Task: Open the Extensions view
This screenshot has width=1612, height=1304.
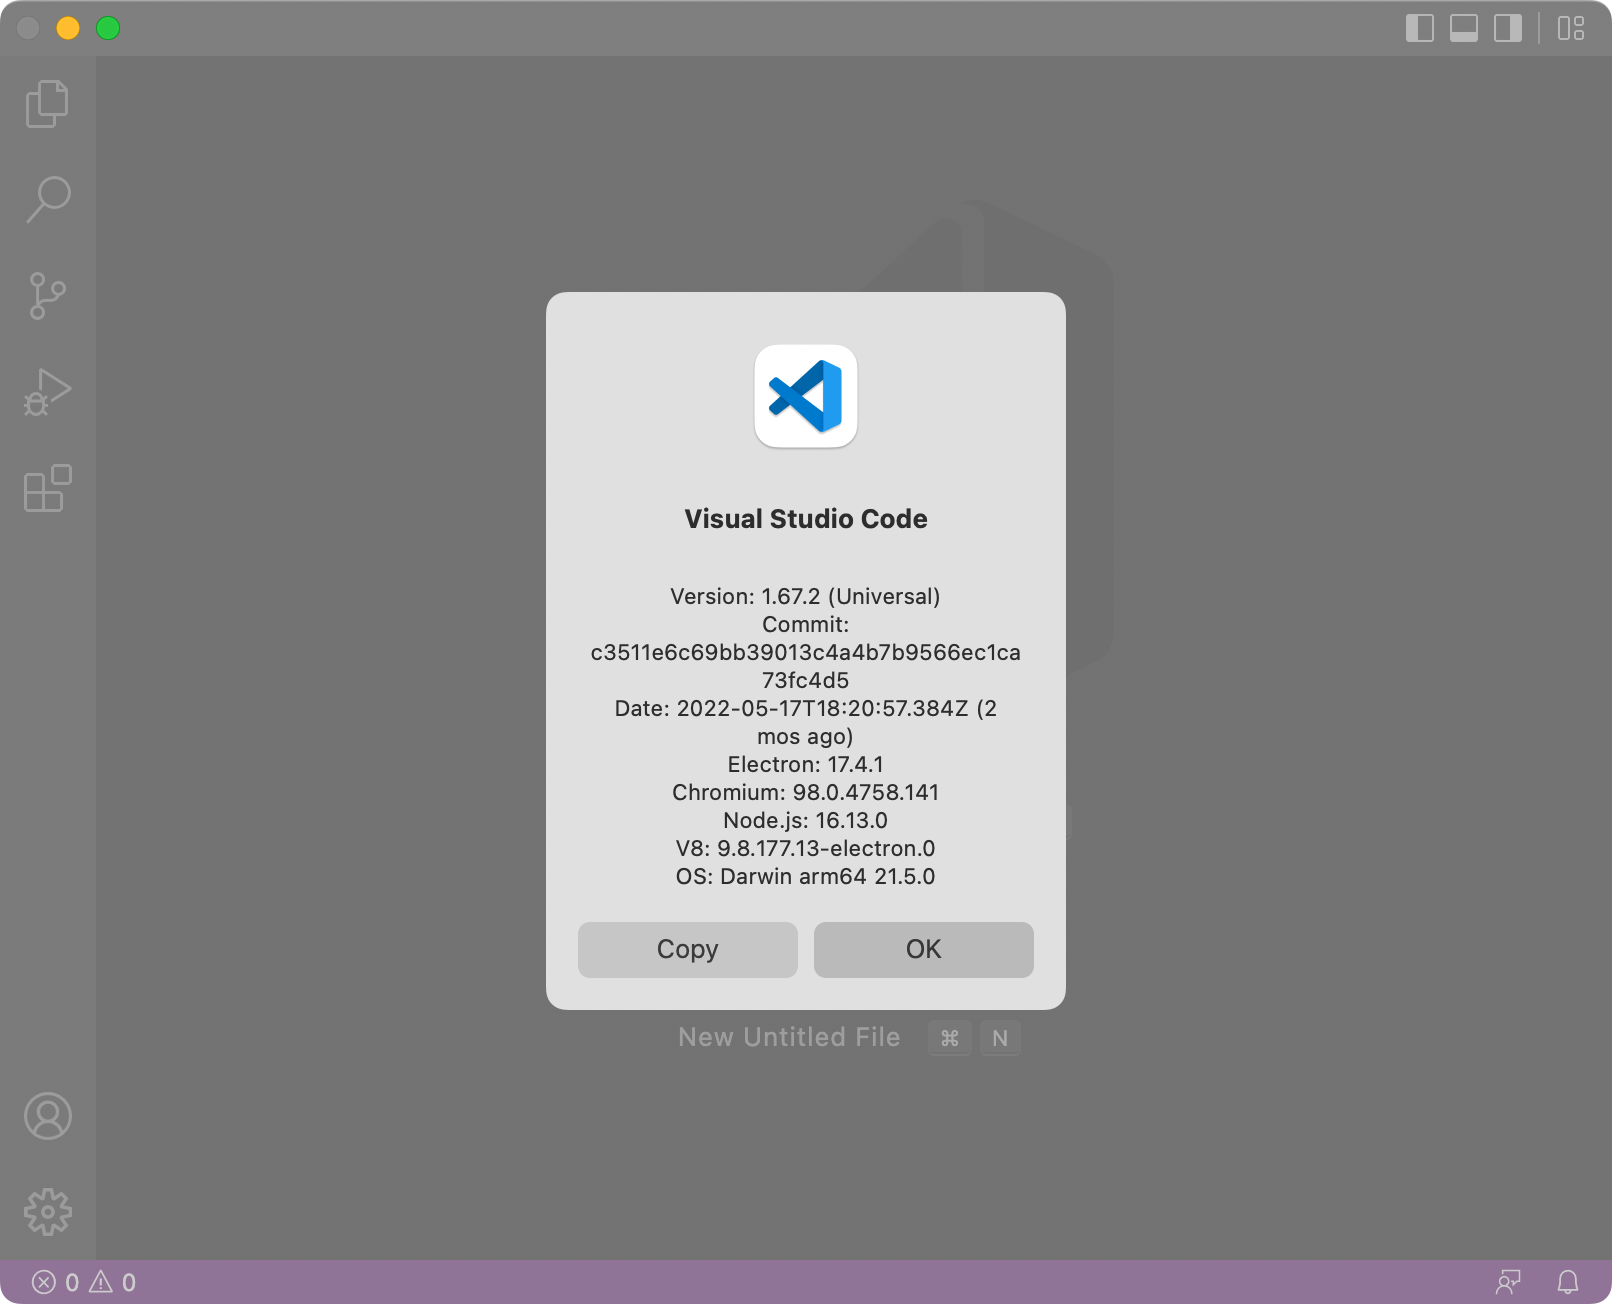Action: pos(47,489)
